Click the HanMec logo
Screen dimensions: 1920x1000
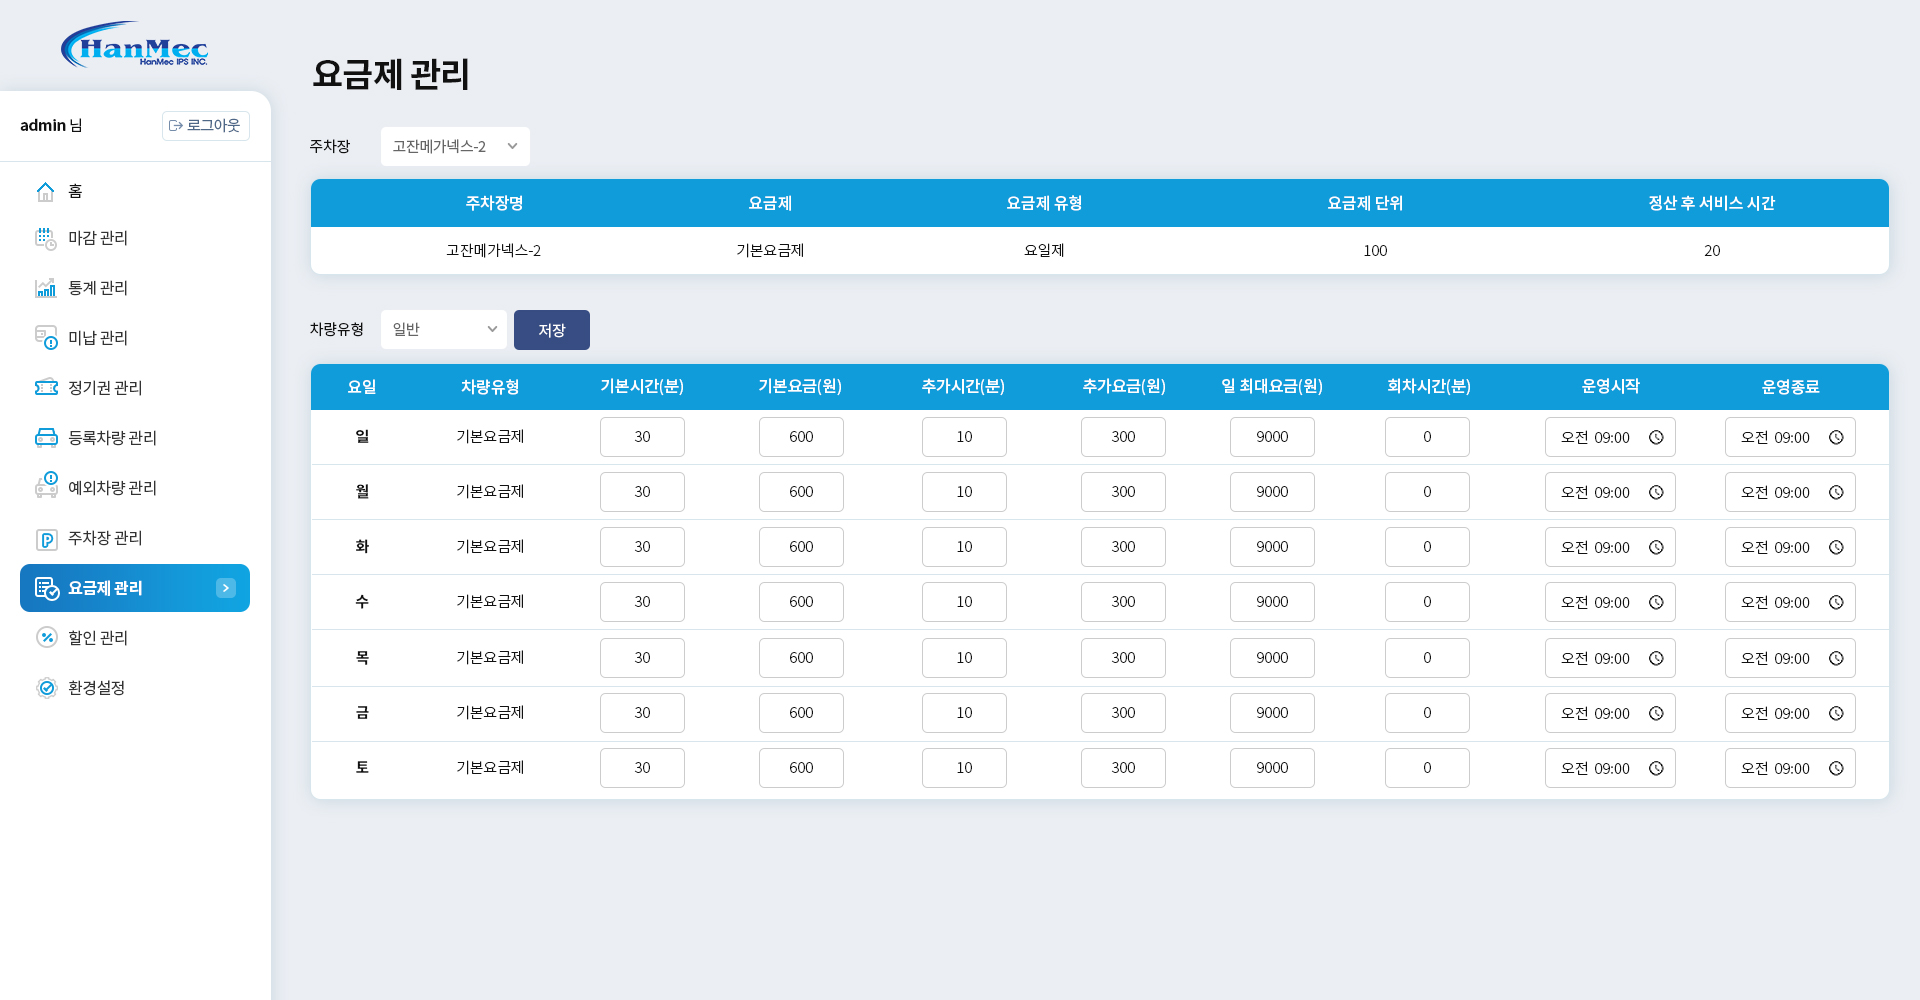point(135,44)
